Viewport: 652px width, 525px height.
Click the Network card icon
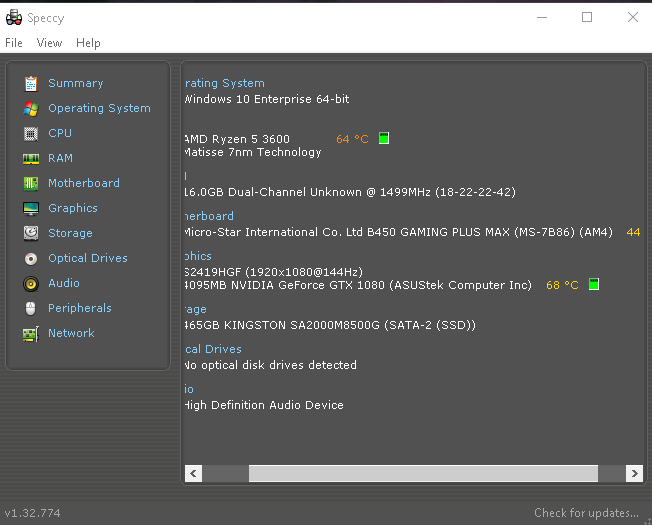31,333
